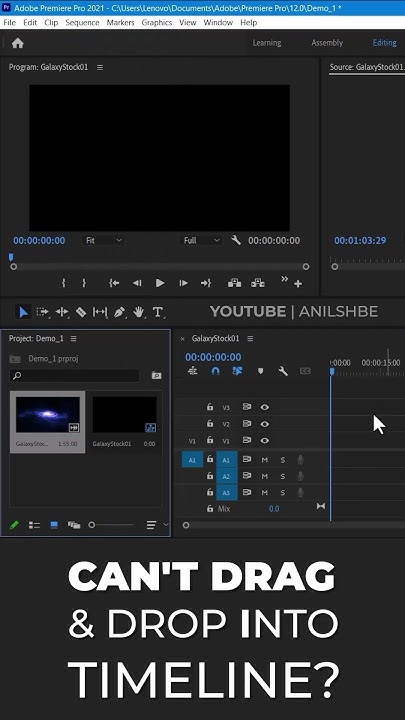Image resolution: width=405 pixels, height=720 pixels.
Task: Select the Track Select Forward tool
Action: [x=43, y=312]
